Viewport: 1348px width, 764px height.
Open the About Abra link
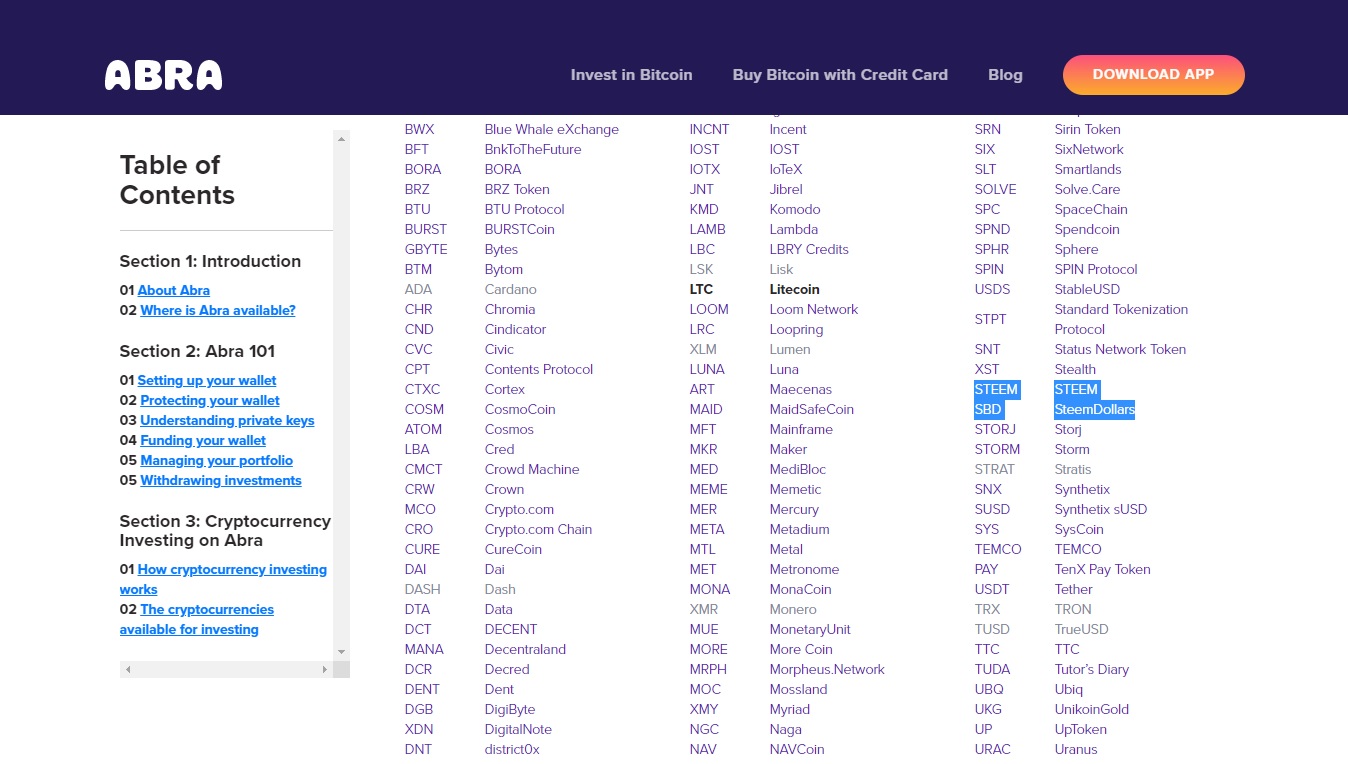173,291
